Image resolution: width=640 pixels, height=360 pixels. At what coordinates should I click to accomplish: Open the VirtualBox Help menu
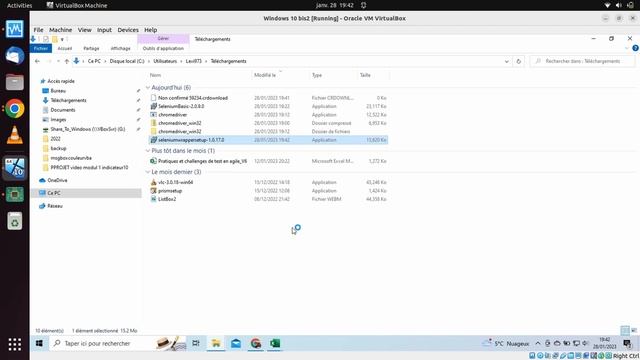coord(151,30)
